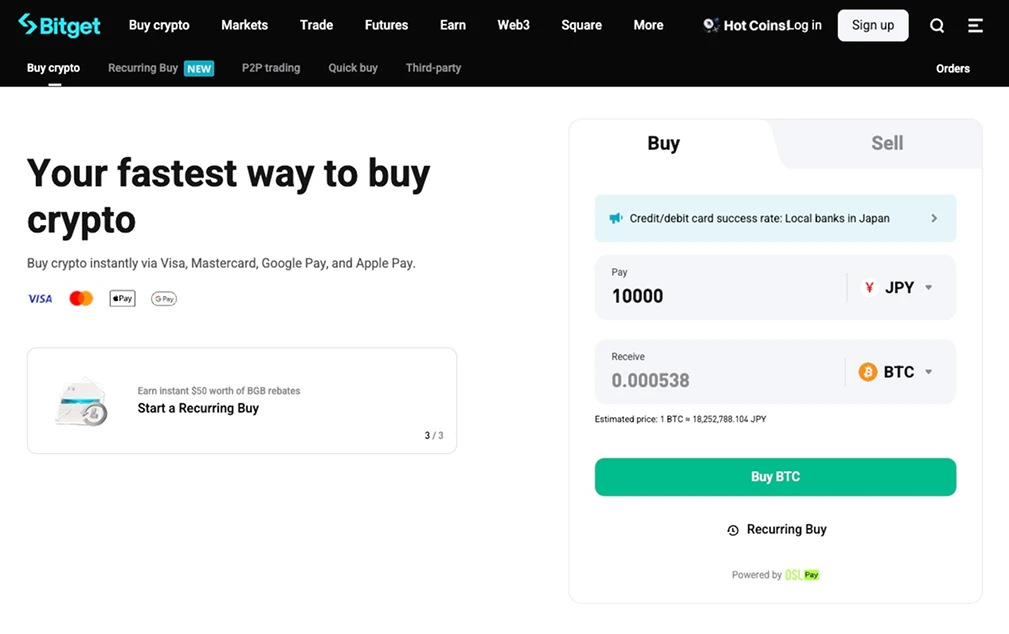Open the Futures menu

[x=386, y=25]
